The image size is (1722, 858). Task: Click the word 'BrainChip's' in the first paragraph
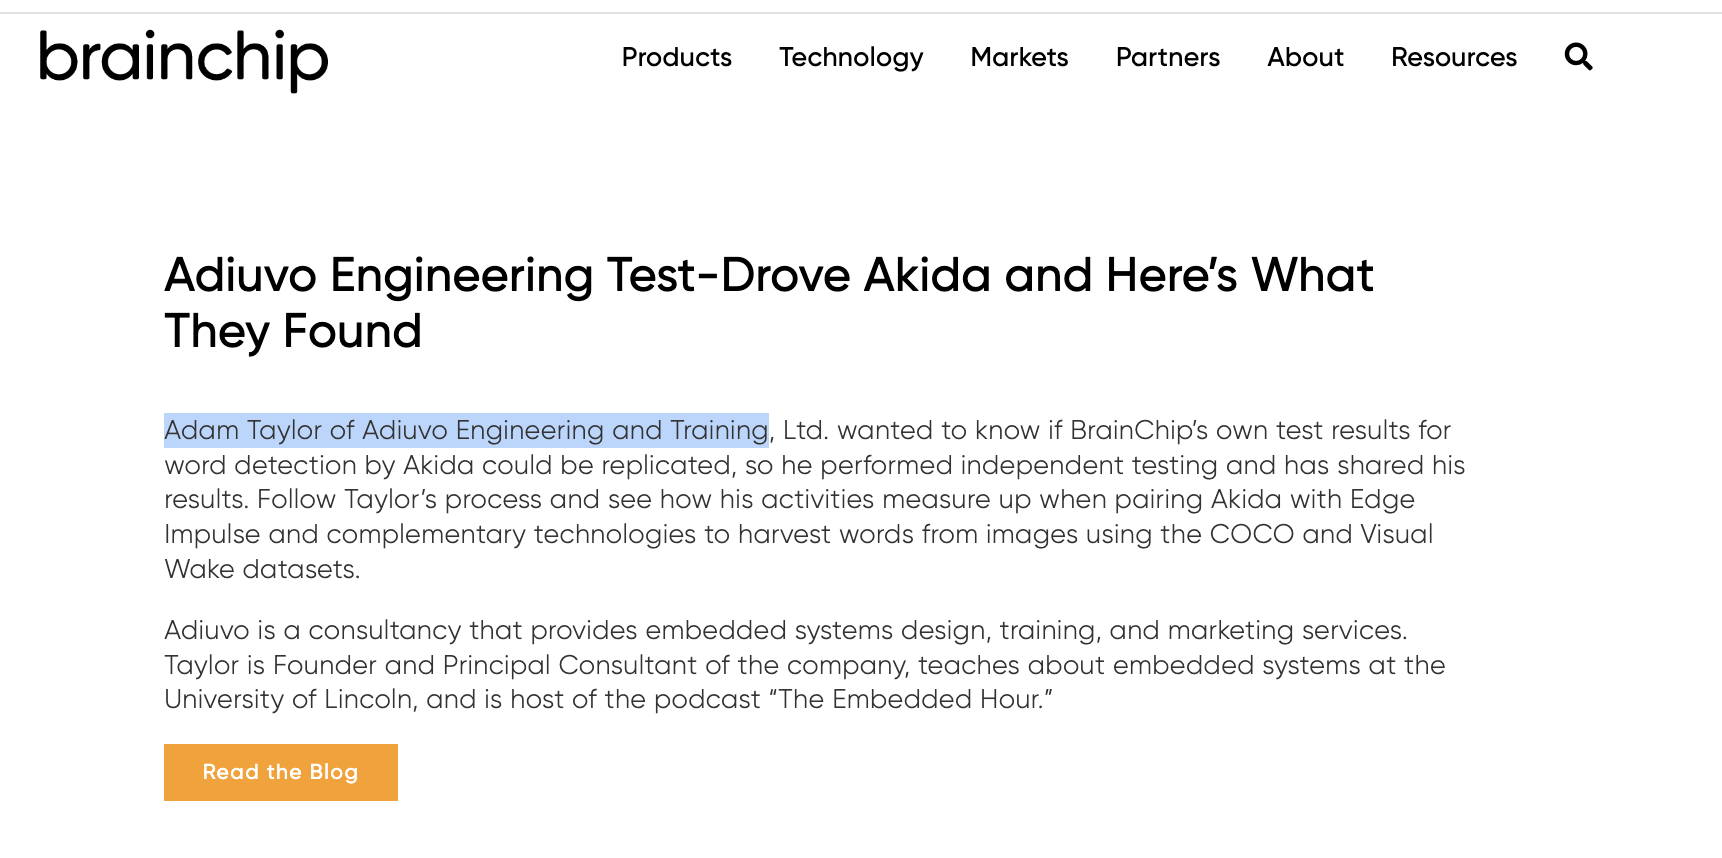point(1138,430)
